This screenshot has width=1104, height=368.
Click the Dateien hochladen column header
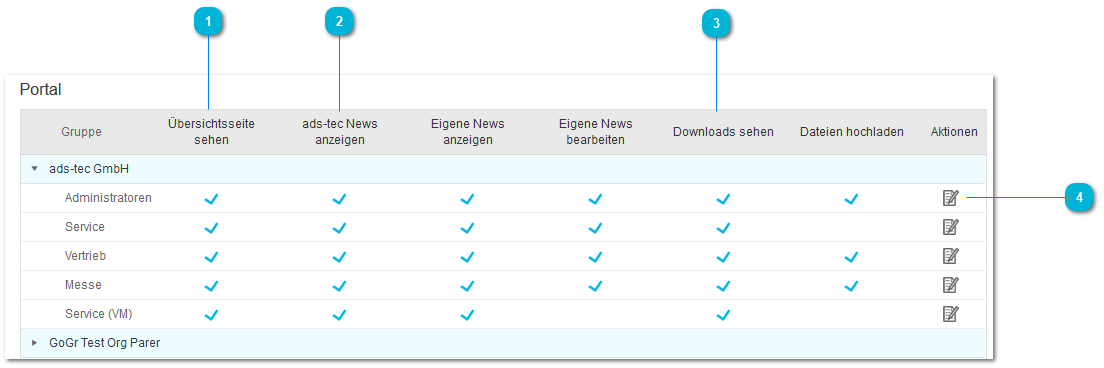coord(851,132)
